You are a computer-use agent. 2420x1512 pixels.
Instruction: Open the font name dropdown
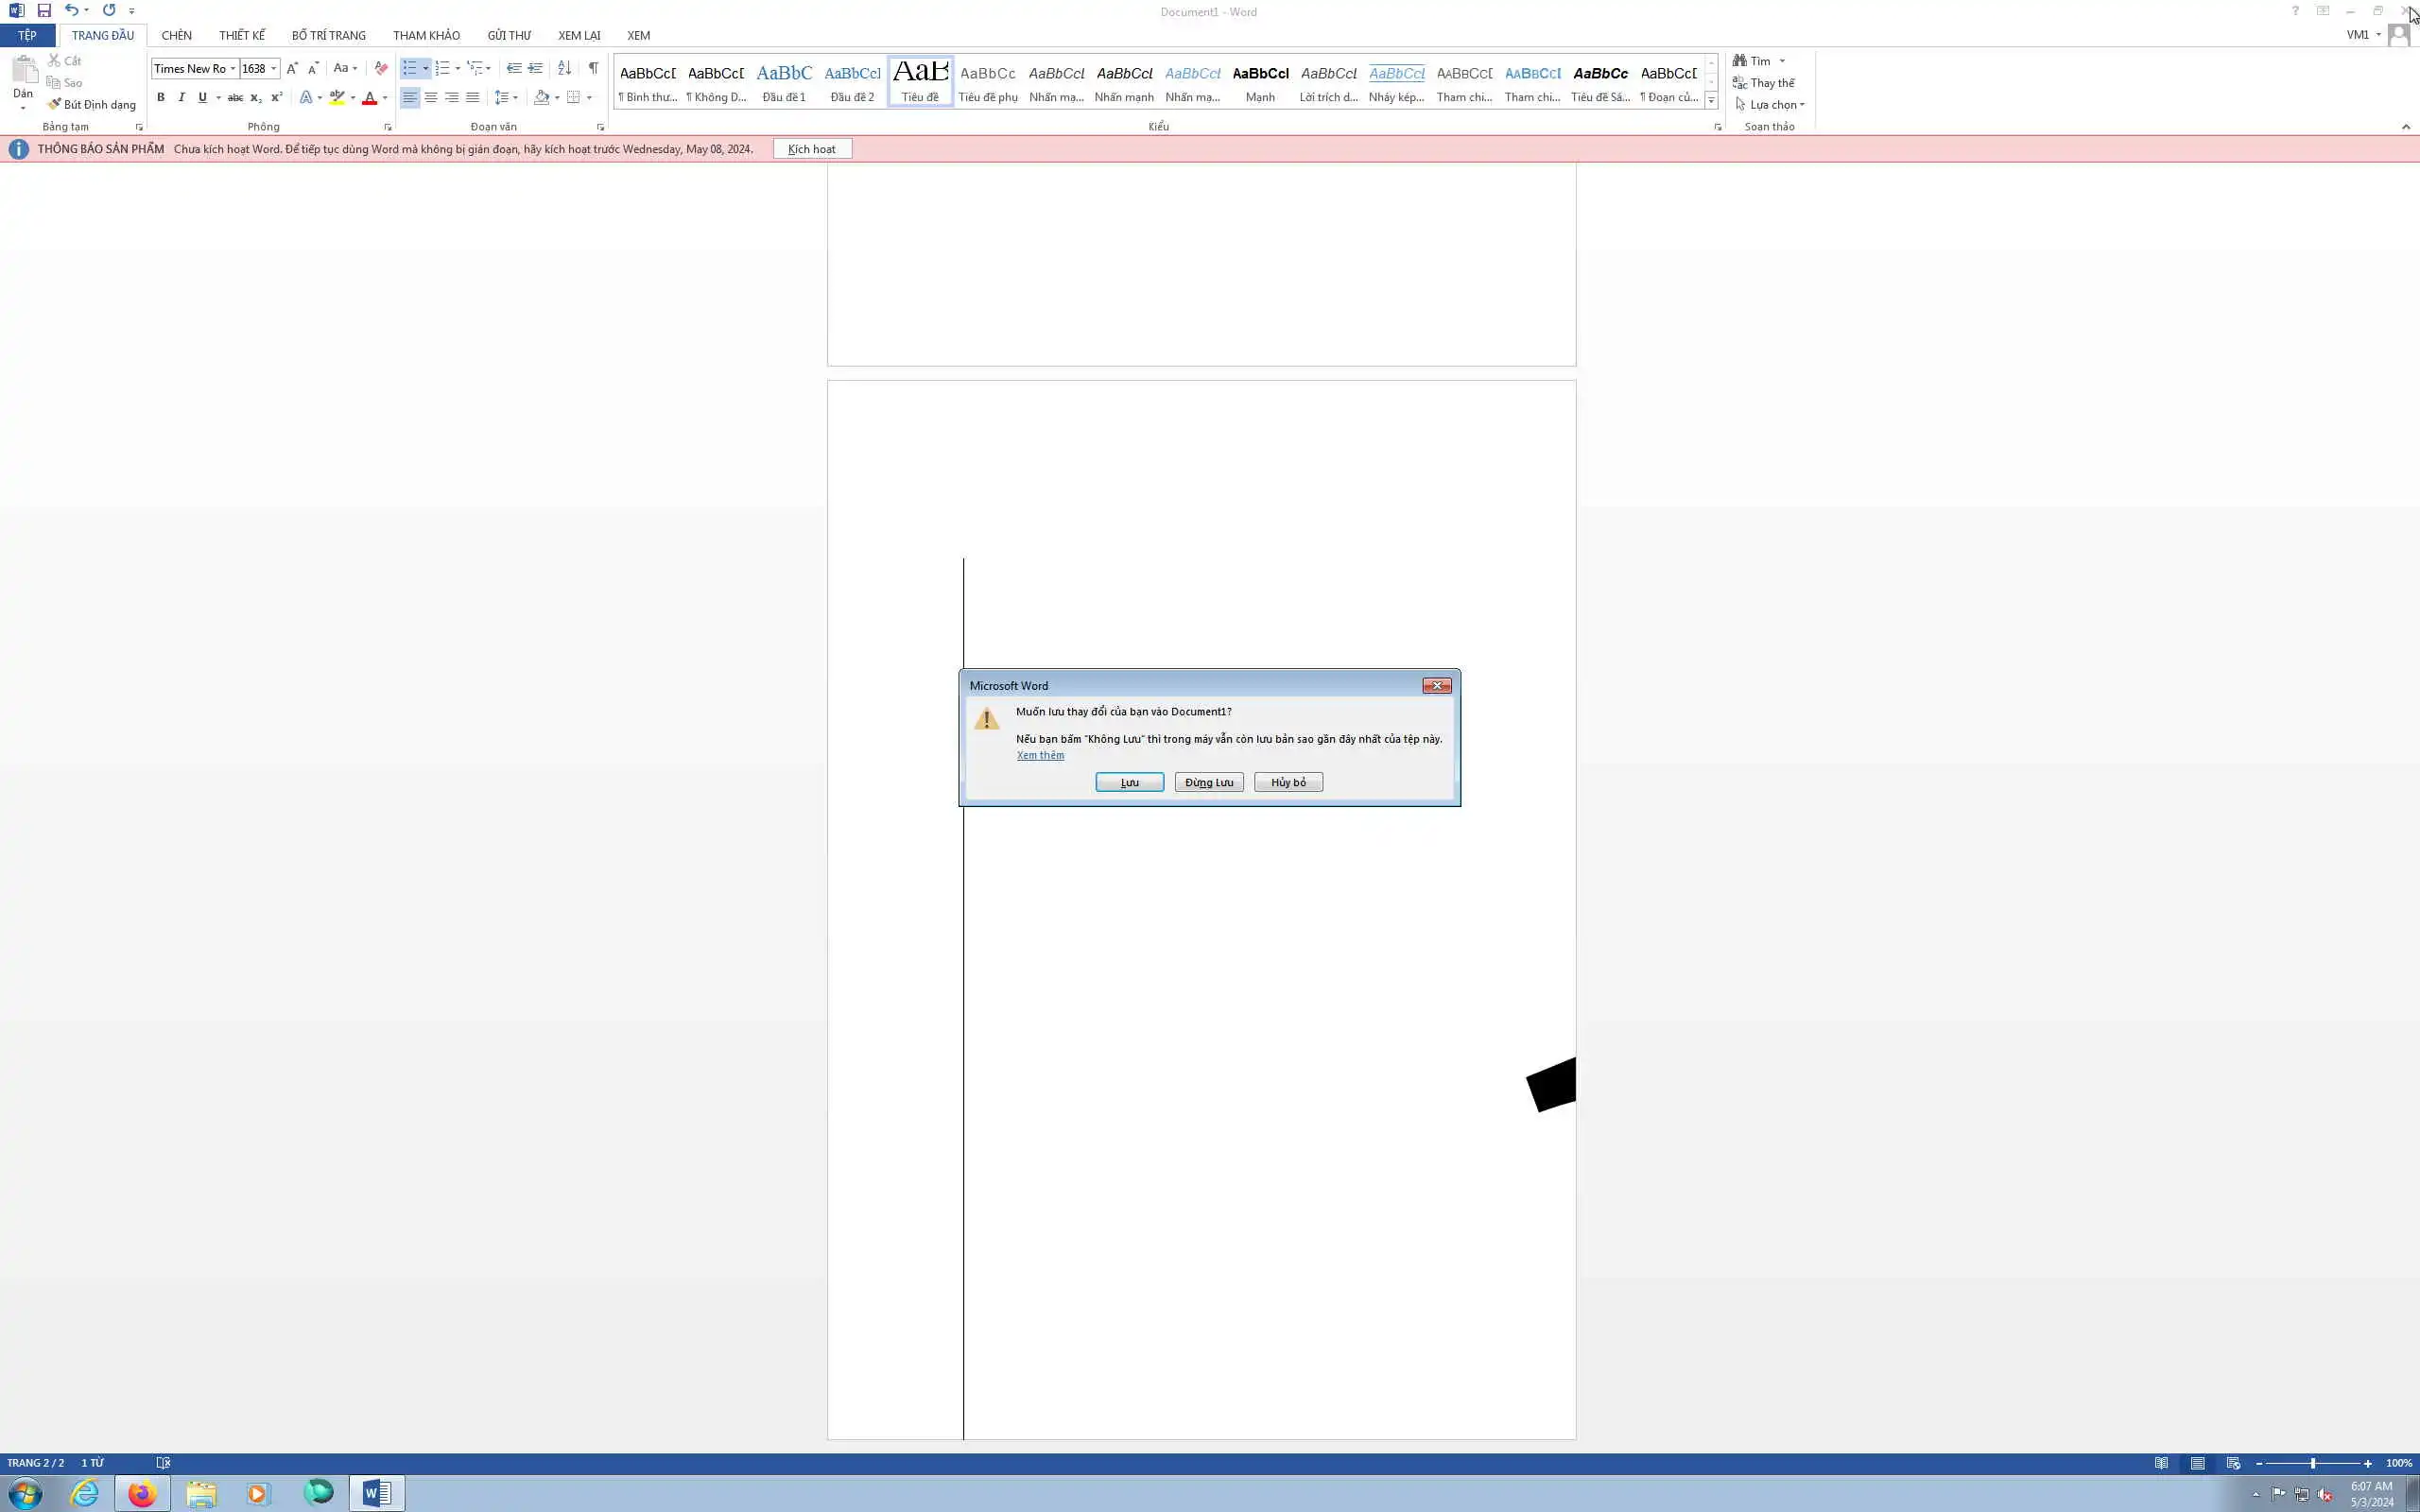tap(233, 68)
